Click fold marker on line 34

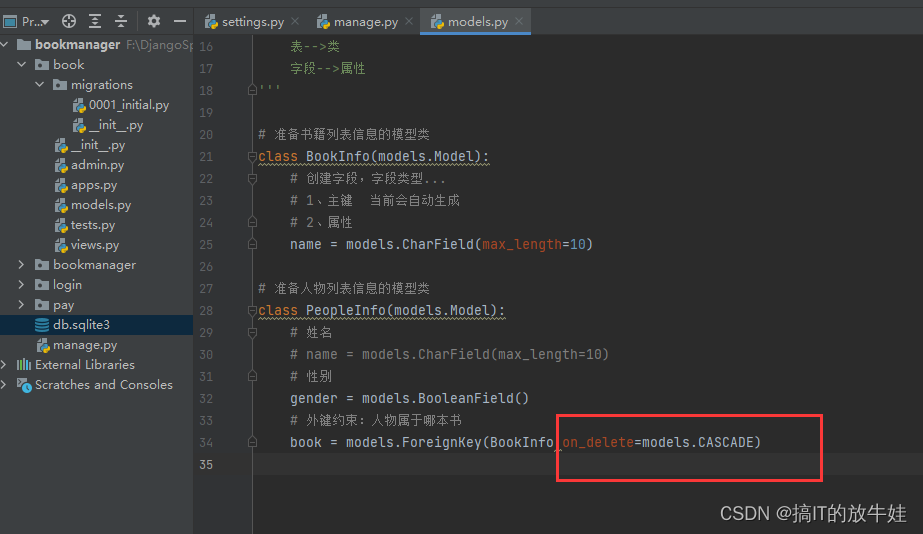coord(253,442)
